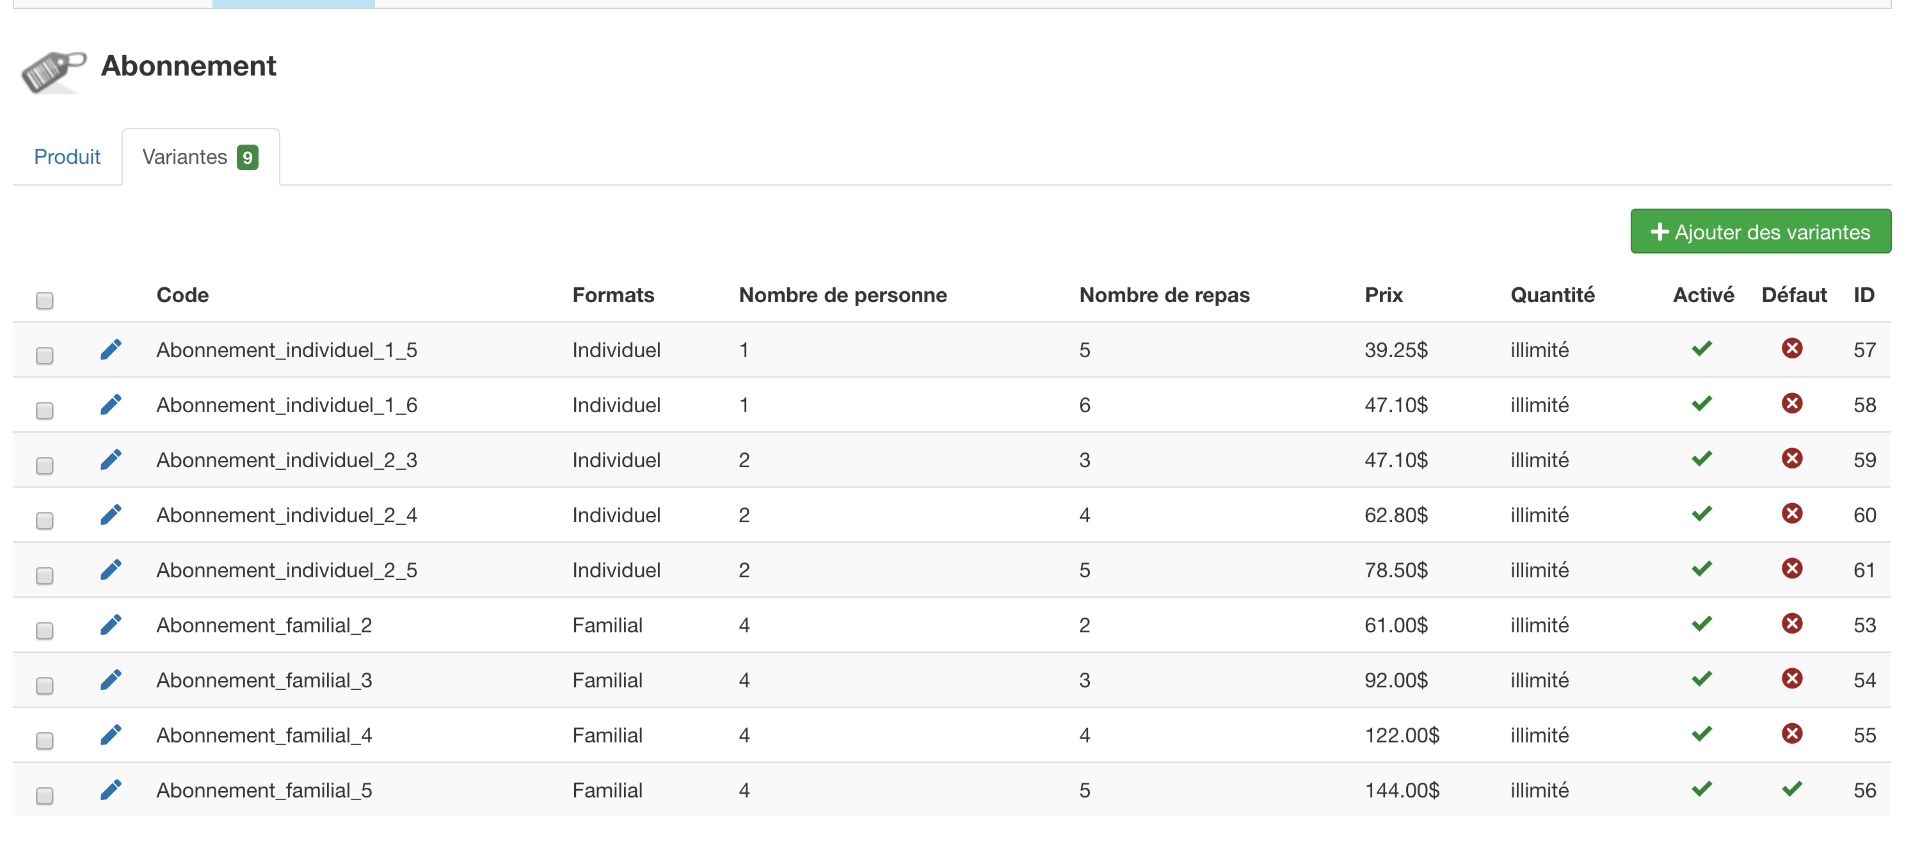This screenshot has height=858, width=1920.
Task: Open editor for Abonnement_familial_2 via pencil
Action: tap(111, 625)
